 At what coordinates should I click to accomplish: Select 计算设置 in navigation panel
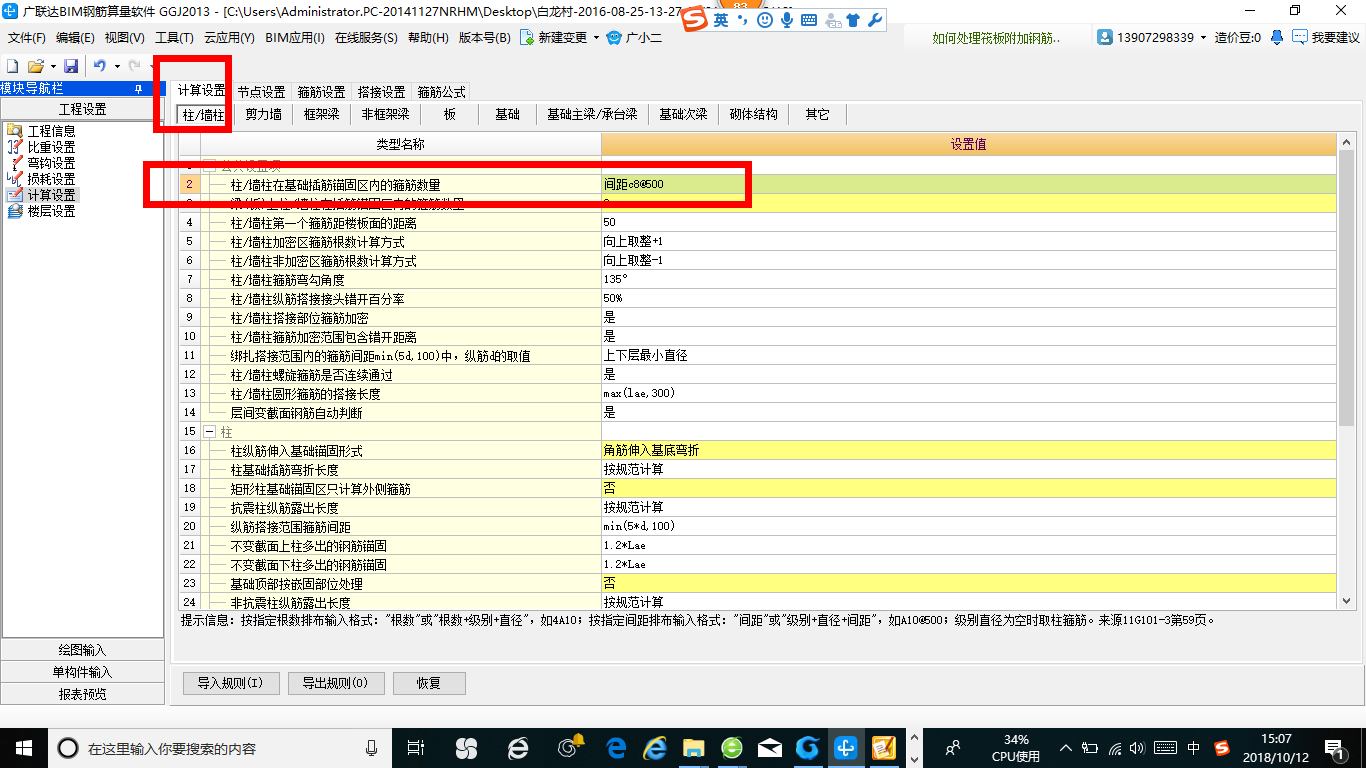pos(51,195)
